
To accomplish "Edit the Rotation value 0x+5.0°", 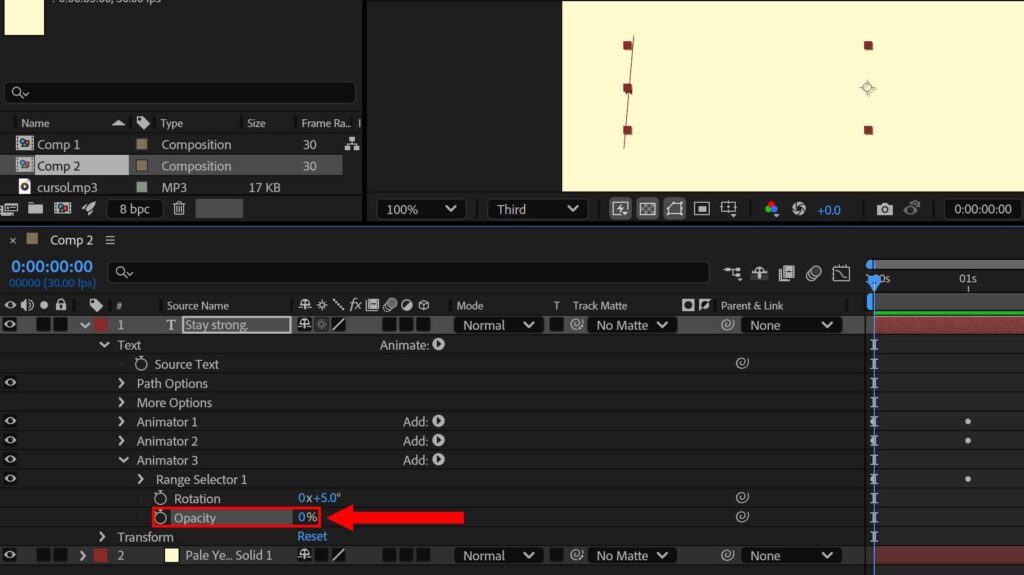I will tap(319, 498).
